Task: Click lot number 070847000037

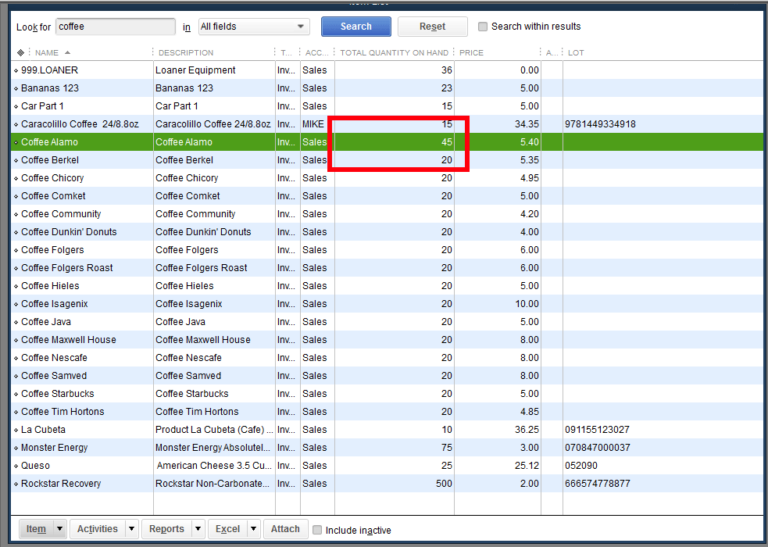Action: [597, 448]
